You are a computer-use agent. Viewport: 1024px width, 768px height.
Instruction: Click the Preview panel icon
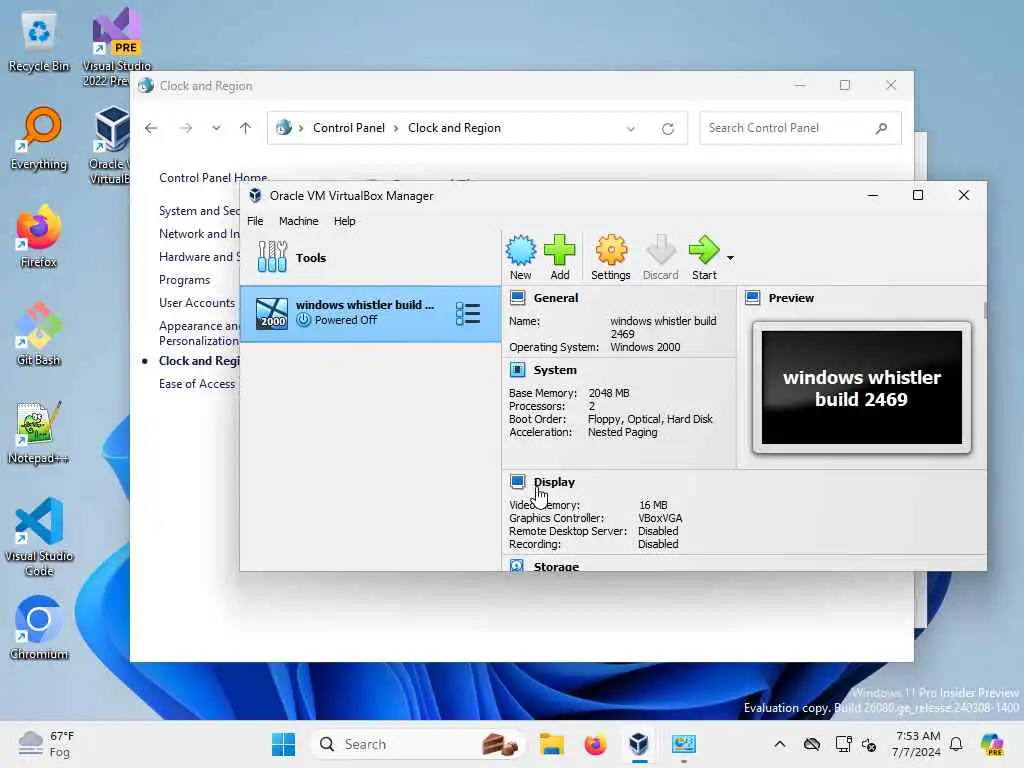(x=752, y=298)
